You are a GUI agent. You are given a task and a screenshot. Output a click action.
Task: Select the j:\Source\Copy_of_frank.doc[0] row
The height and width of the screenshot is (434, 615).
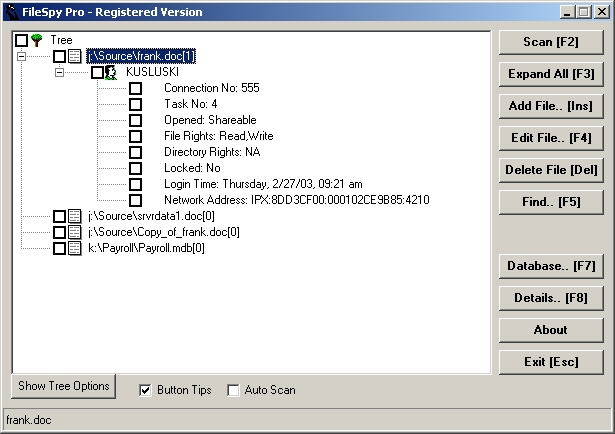click(164, 232)
